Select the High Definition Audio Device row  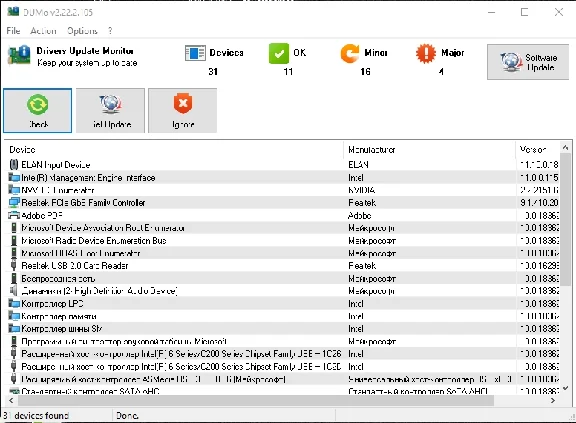point(282,291)
